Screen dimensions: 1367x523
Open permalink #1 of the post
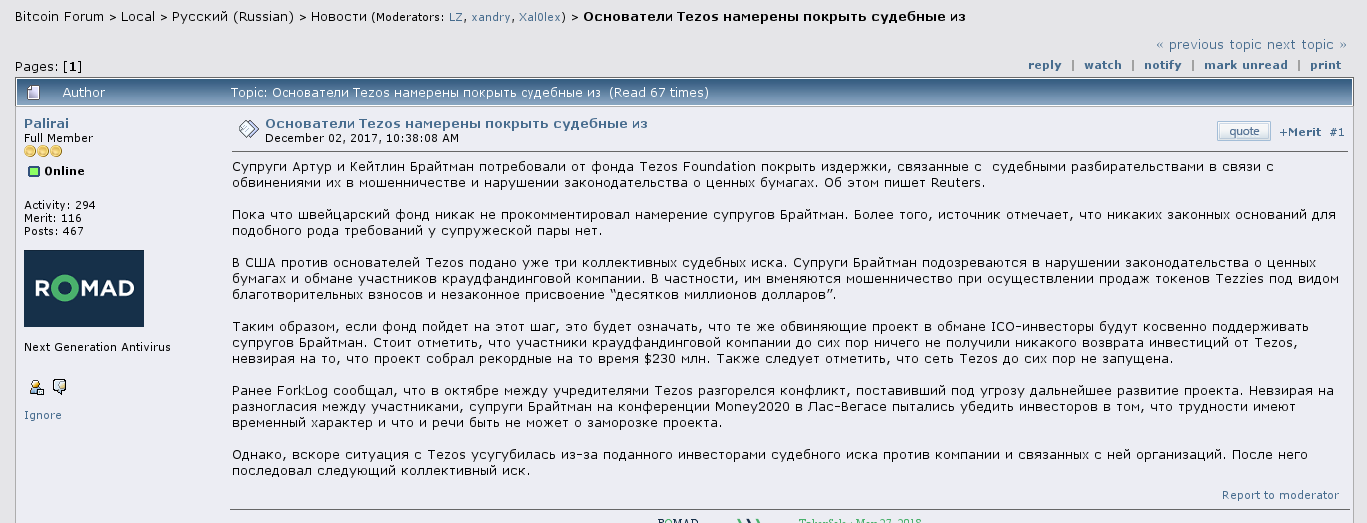pyautogui.click(x=1337, y=132)
